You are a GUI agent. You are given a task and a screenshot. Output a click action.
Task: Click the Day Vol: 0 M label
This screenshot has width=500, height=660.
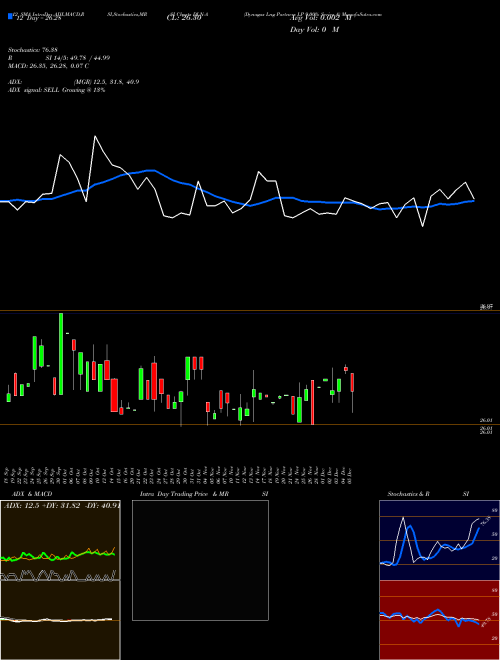click(314, 30)
